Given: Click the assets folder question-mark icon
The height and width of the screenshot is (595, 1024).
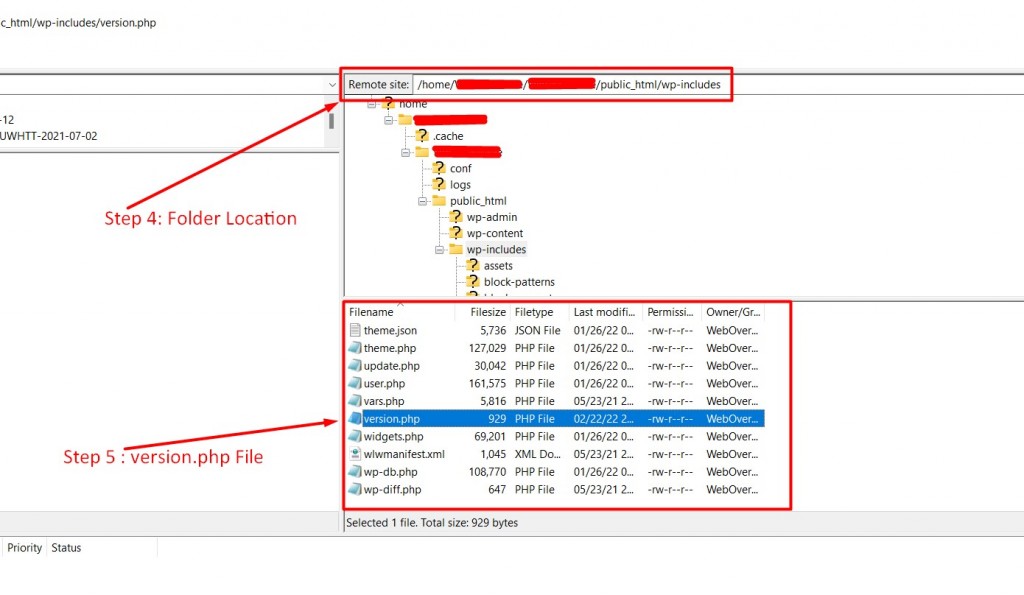Looking at the screenshot, I should (473, 266).
